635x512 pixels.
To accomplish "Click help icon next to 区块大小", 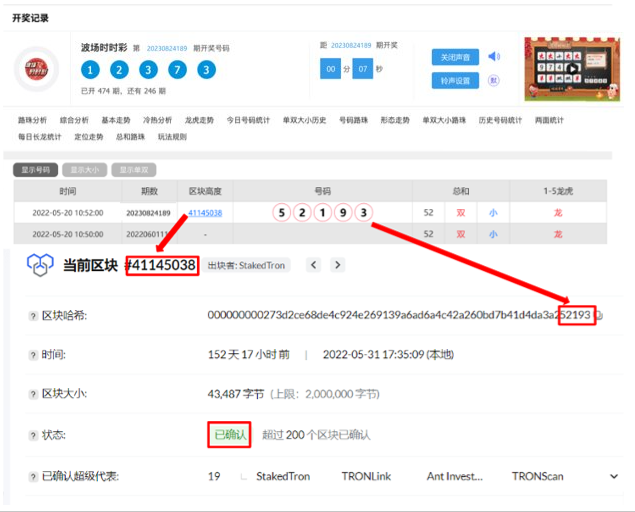I will [x=32, y=394].
